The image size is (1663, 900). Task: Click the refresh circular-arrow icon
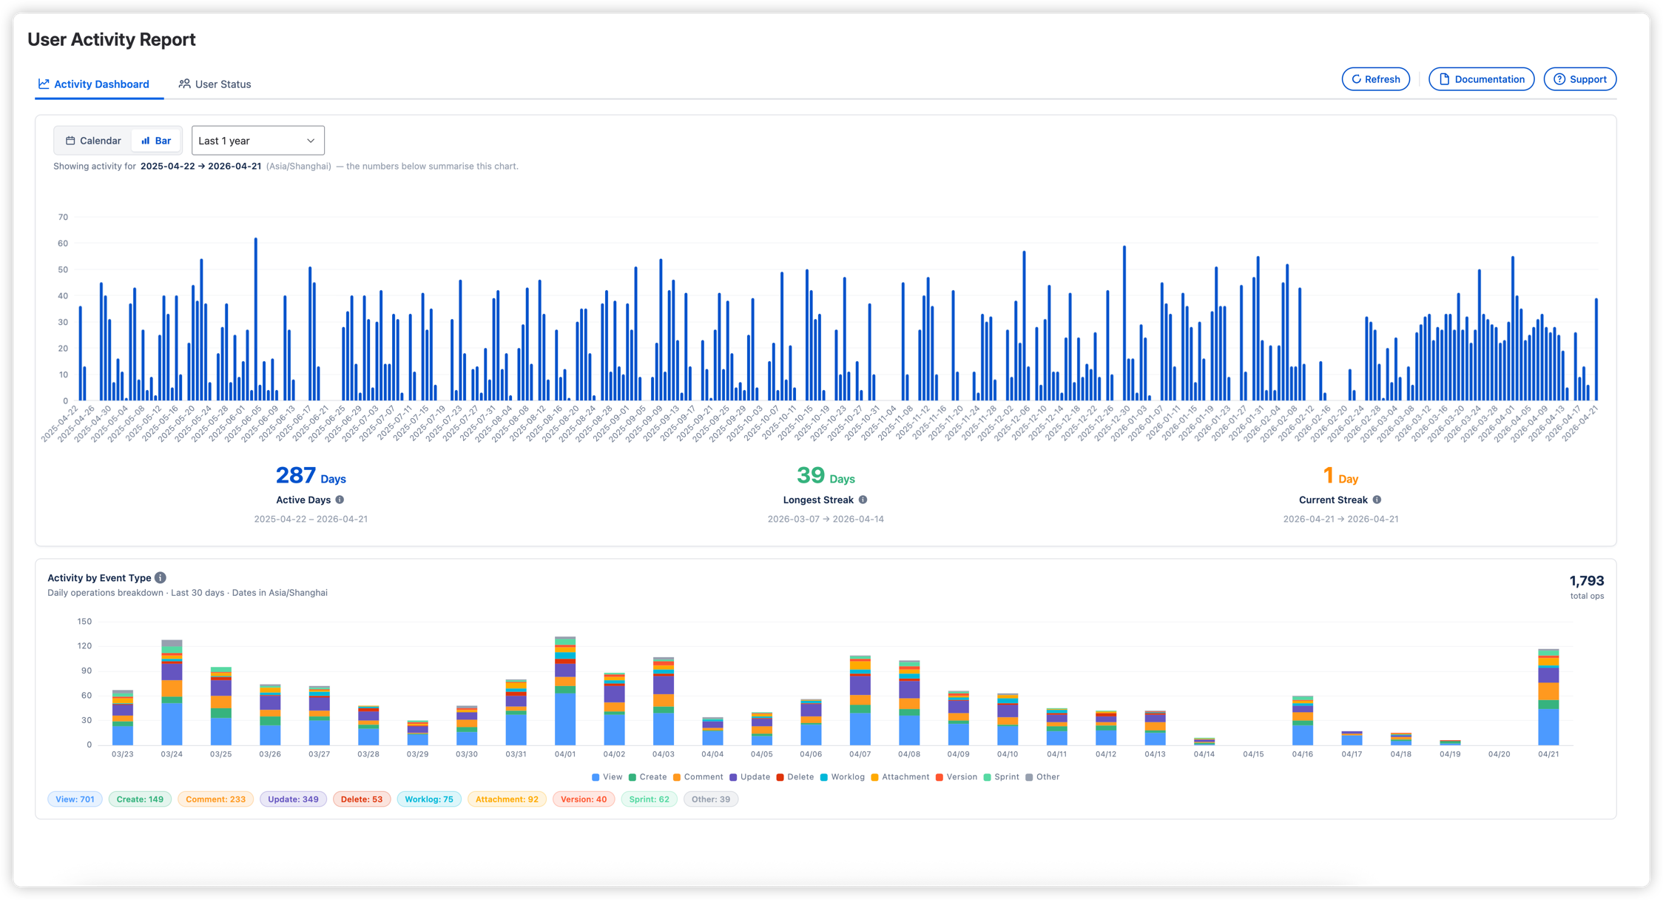[1357, 79]
